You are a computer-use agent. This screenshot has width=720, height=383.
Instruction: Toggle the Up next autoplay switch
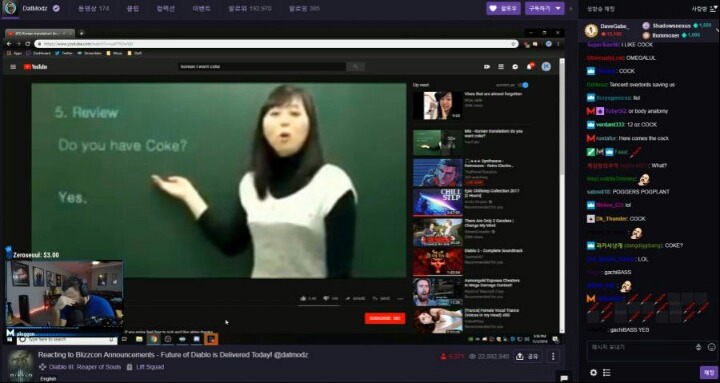click(523, 85)
